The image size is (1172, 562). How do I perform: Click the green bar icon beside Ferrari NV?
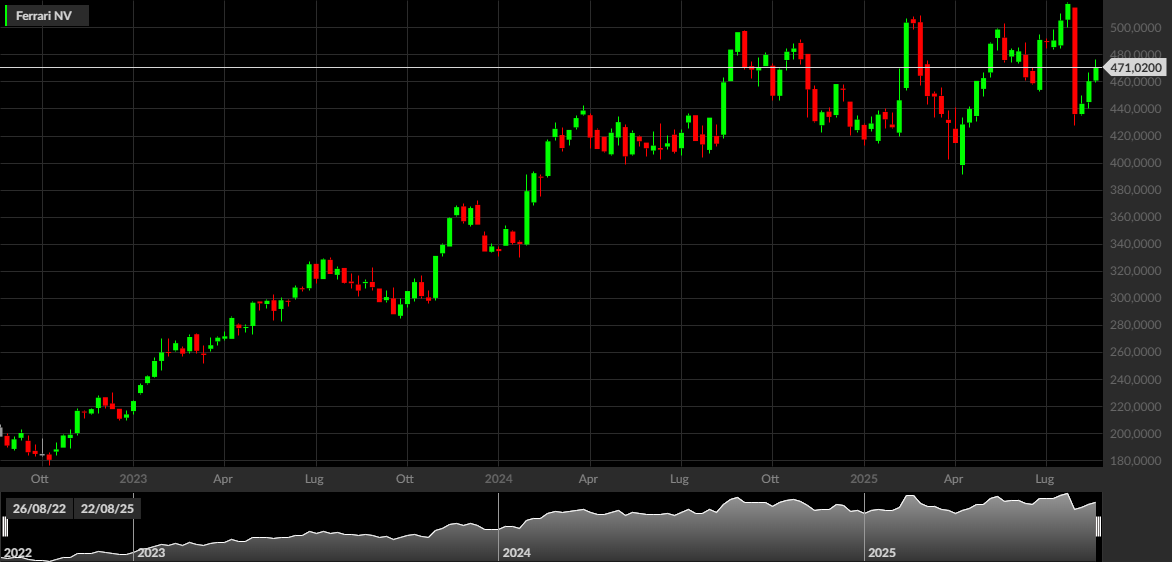[7, 16]
